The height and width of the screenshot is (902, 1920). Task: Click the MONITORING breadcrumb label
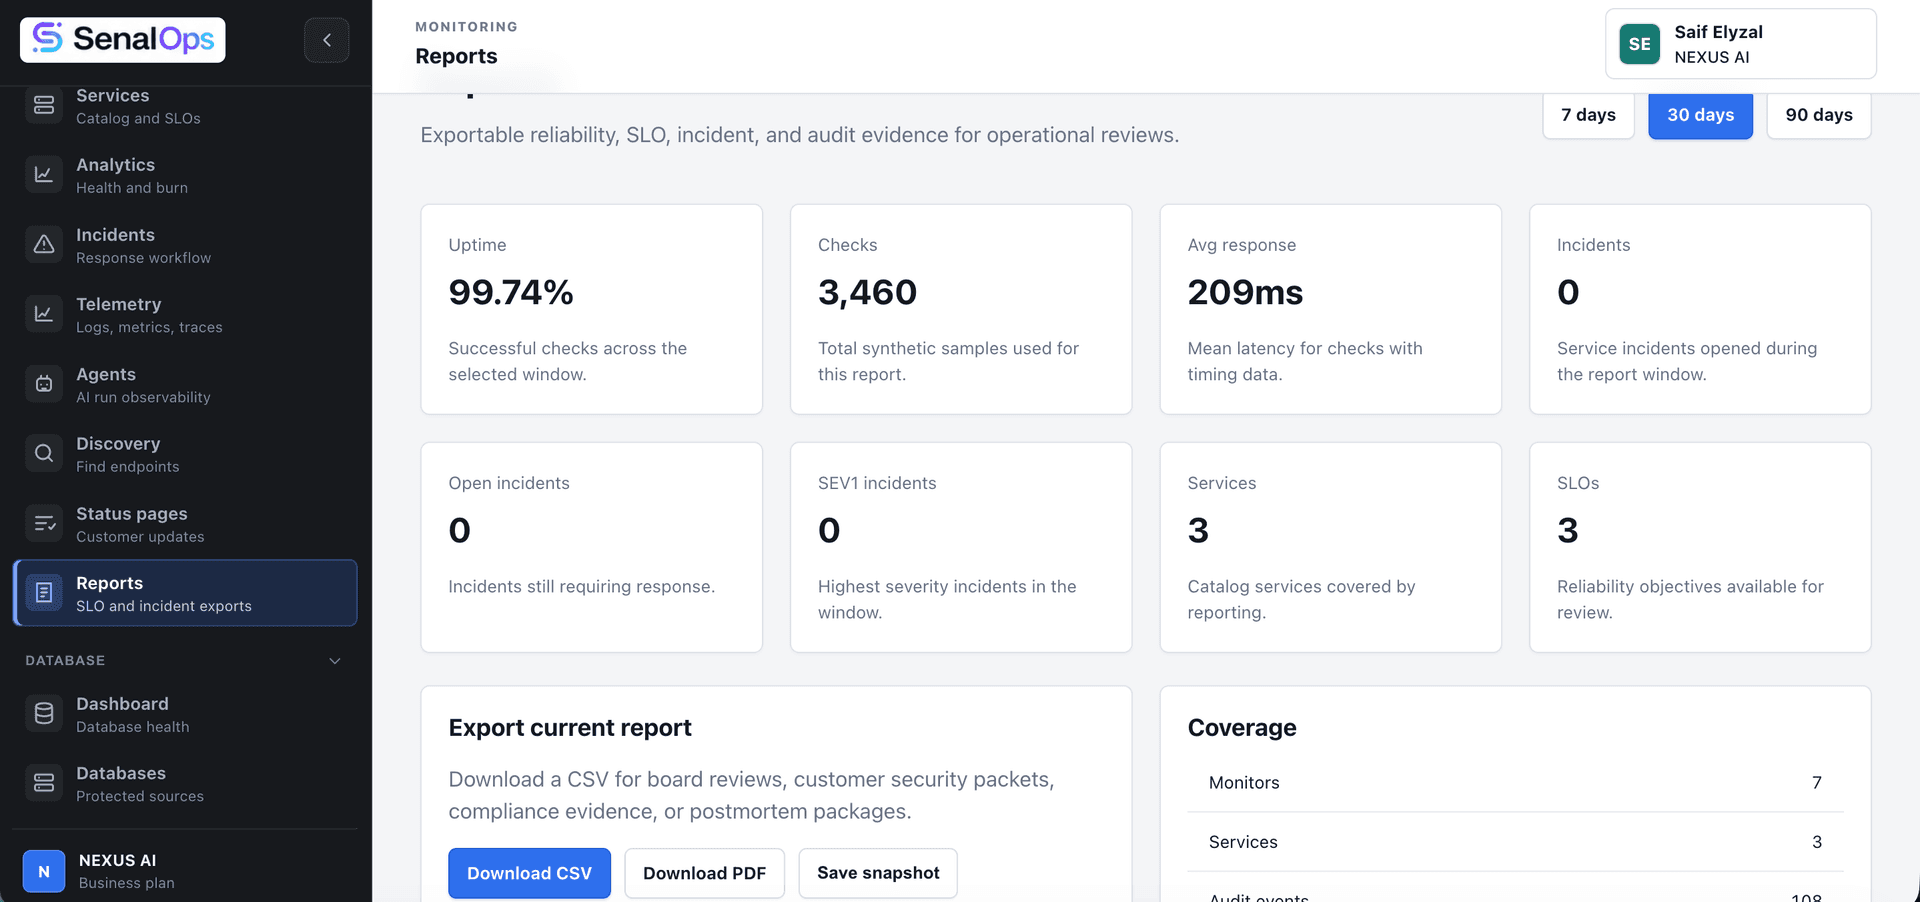[466, 27]
